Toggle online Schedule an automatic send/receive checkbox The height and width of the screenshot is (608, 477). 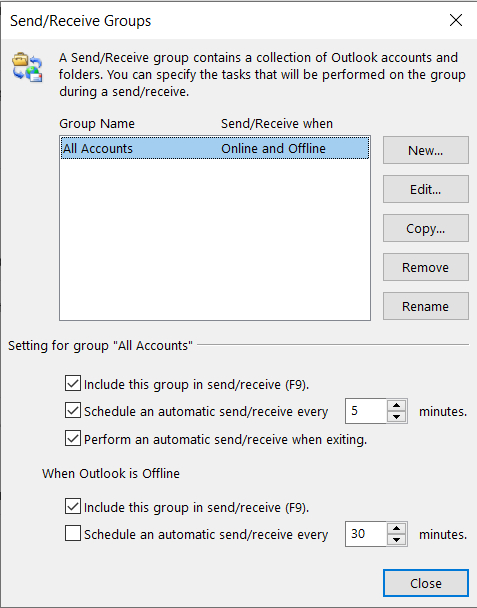point(73,410)
